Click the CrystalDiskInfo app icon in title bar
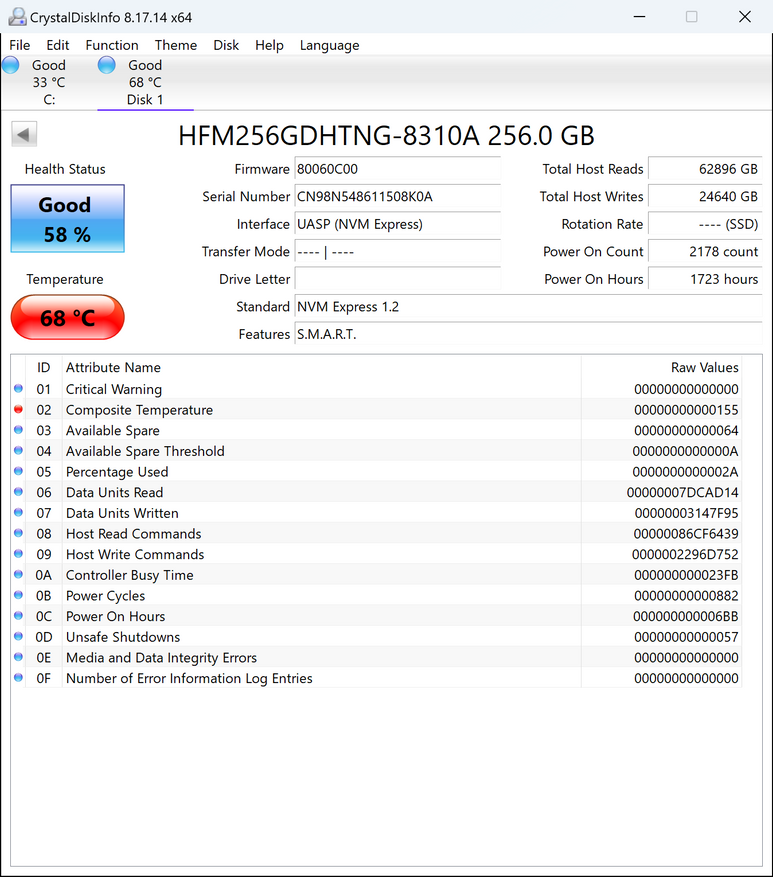The width and height of the screenshot is (773, 877). 15,17
